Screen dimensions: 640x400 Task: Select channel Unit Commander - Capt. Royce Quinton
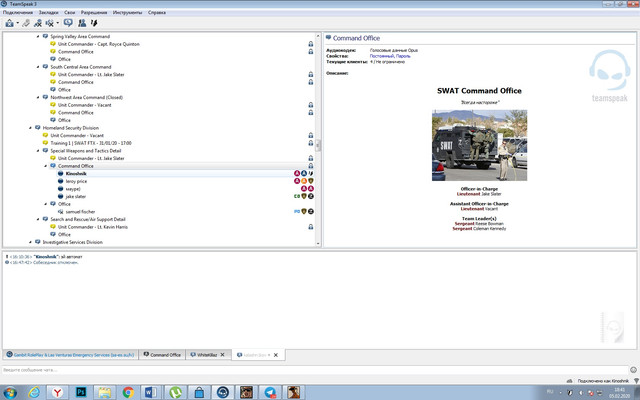(x=98, y=44)
